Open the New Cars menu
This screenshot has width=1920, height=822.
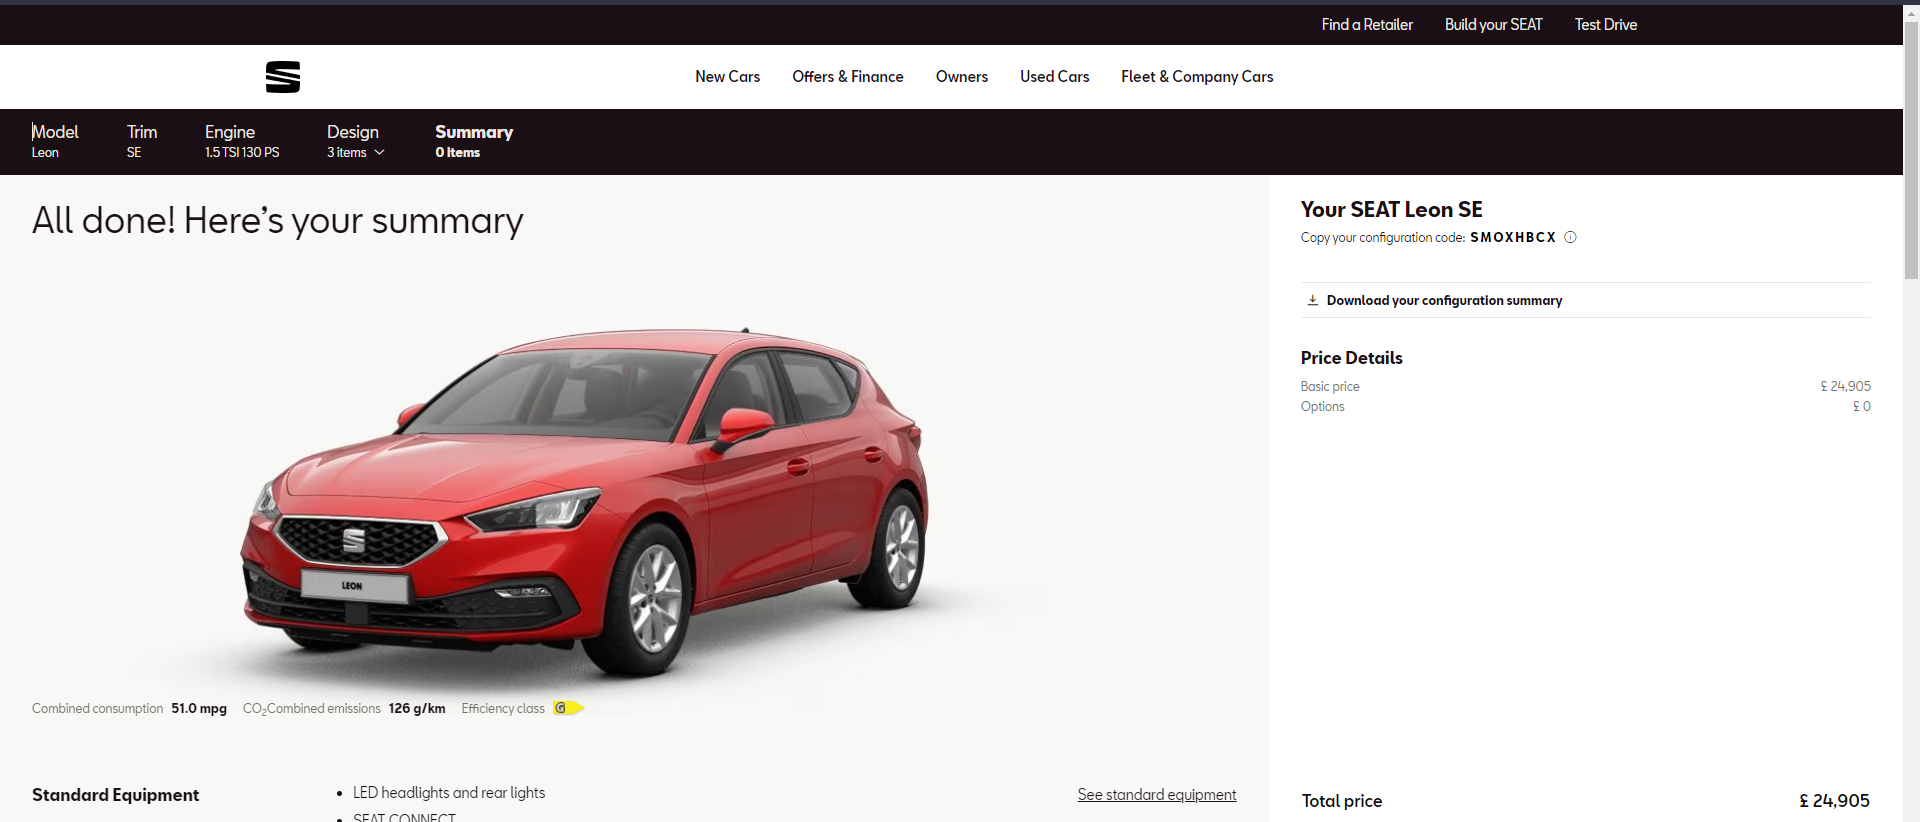coord(728,77)
